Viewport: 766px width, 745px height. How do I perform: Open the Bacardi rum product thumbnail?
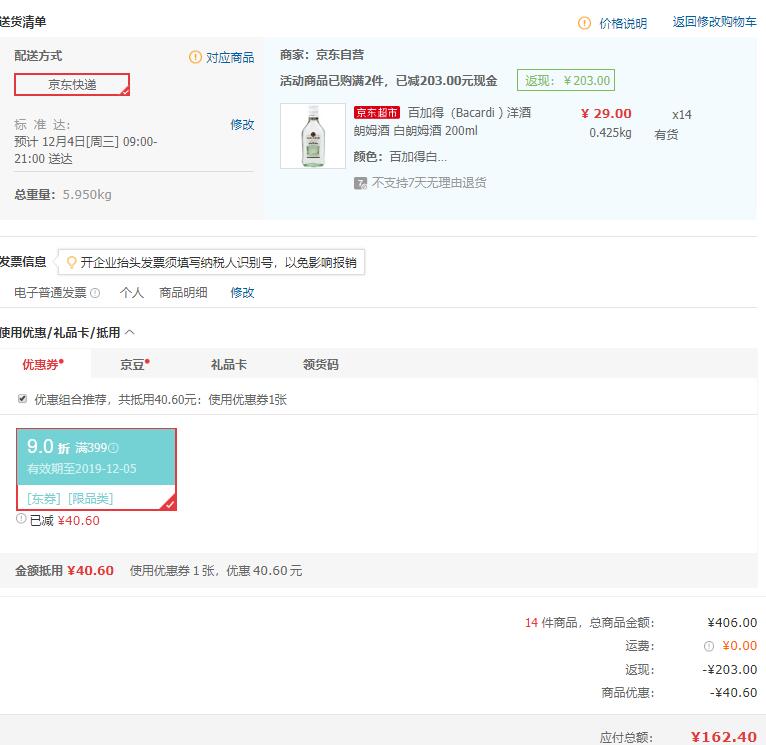point(313,136)
